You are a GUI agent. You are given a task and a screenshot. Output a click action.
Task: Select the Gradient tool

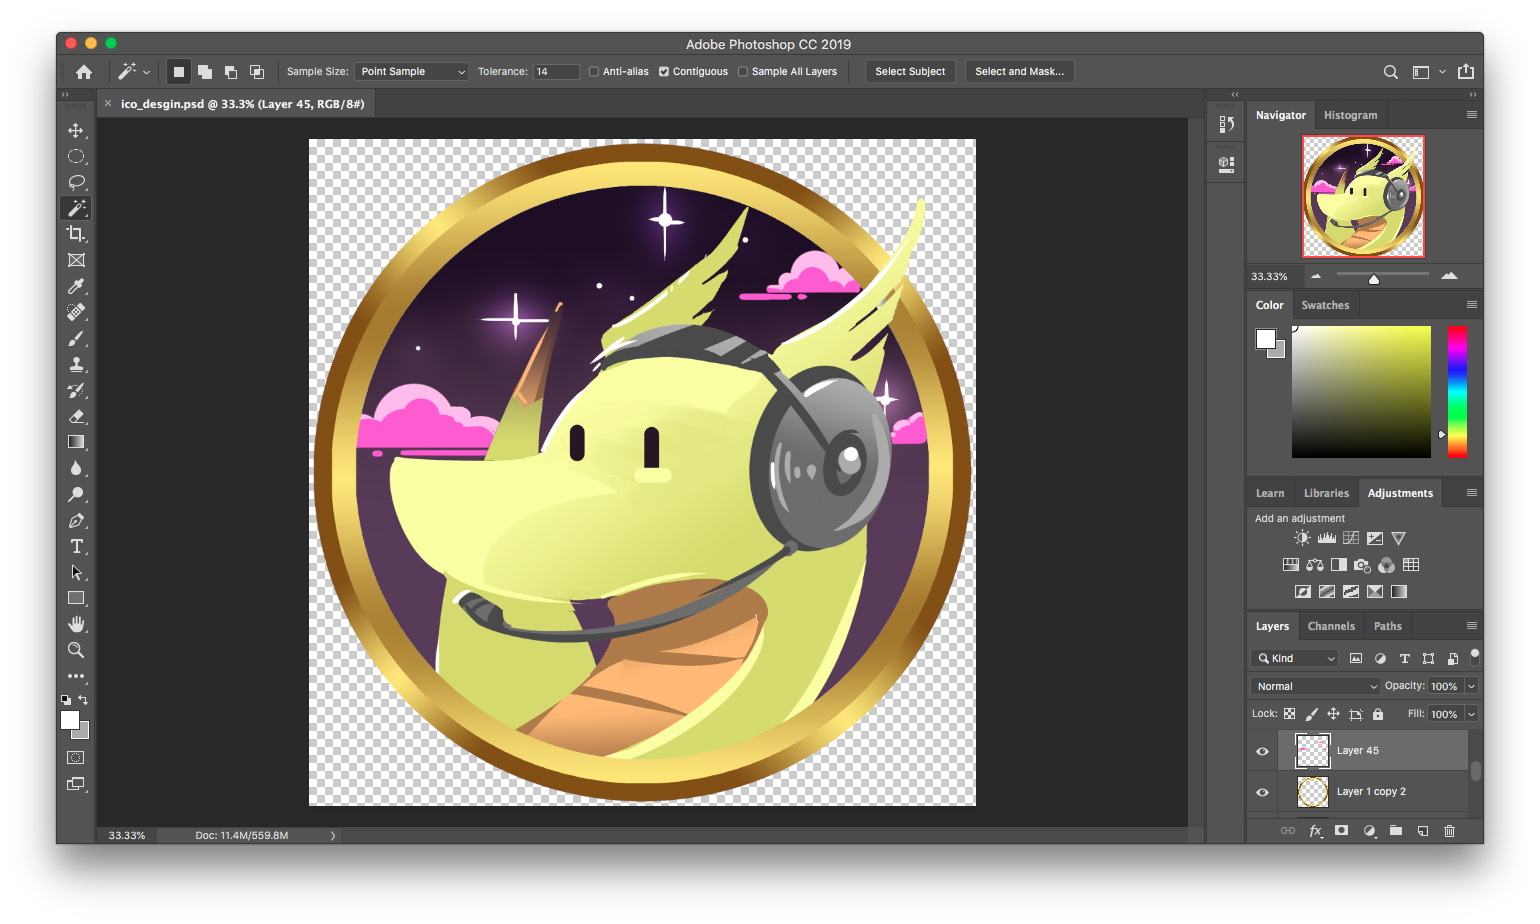(x=76, y=442)
